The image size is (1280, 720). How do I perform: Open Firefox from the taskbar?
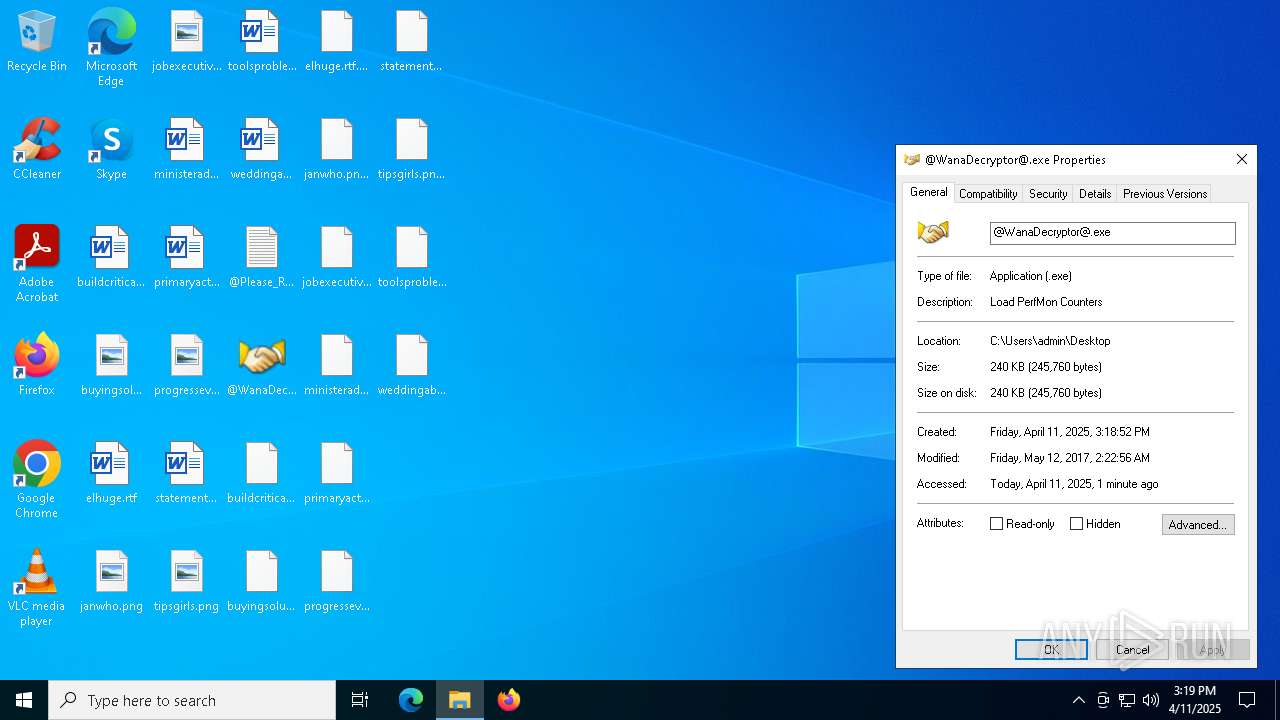[509, 700]
